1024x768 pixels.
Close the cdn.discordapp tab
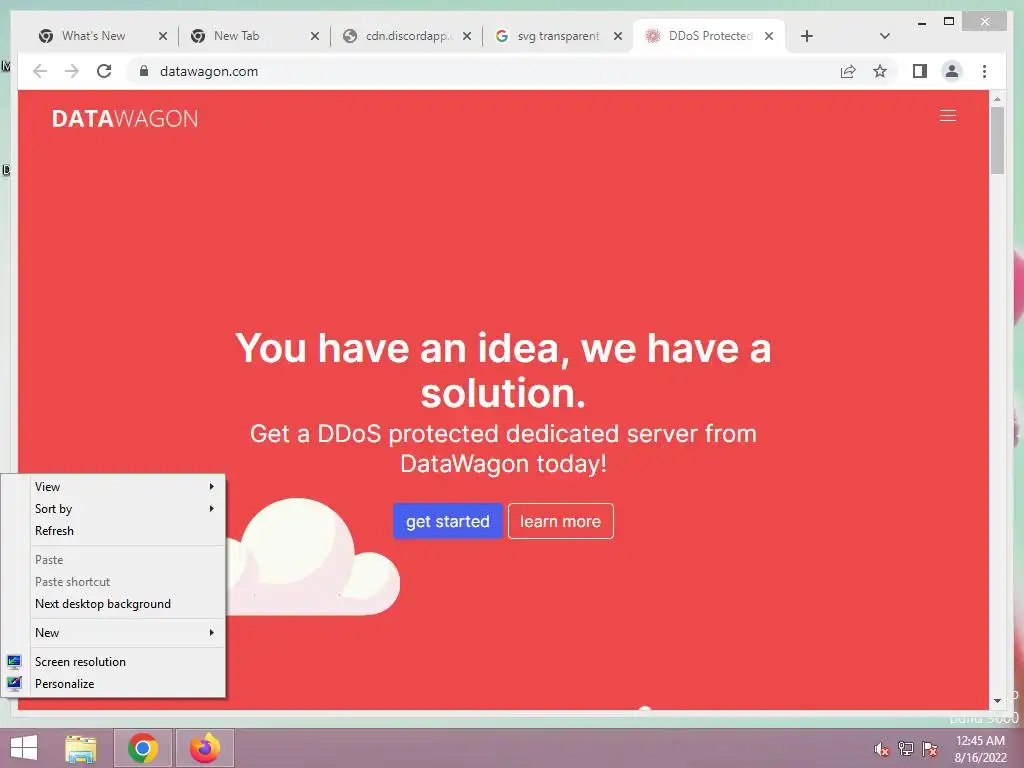pyautogui.click(x=467, y=36)
